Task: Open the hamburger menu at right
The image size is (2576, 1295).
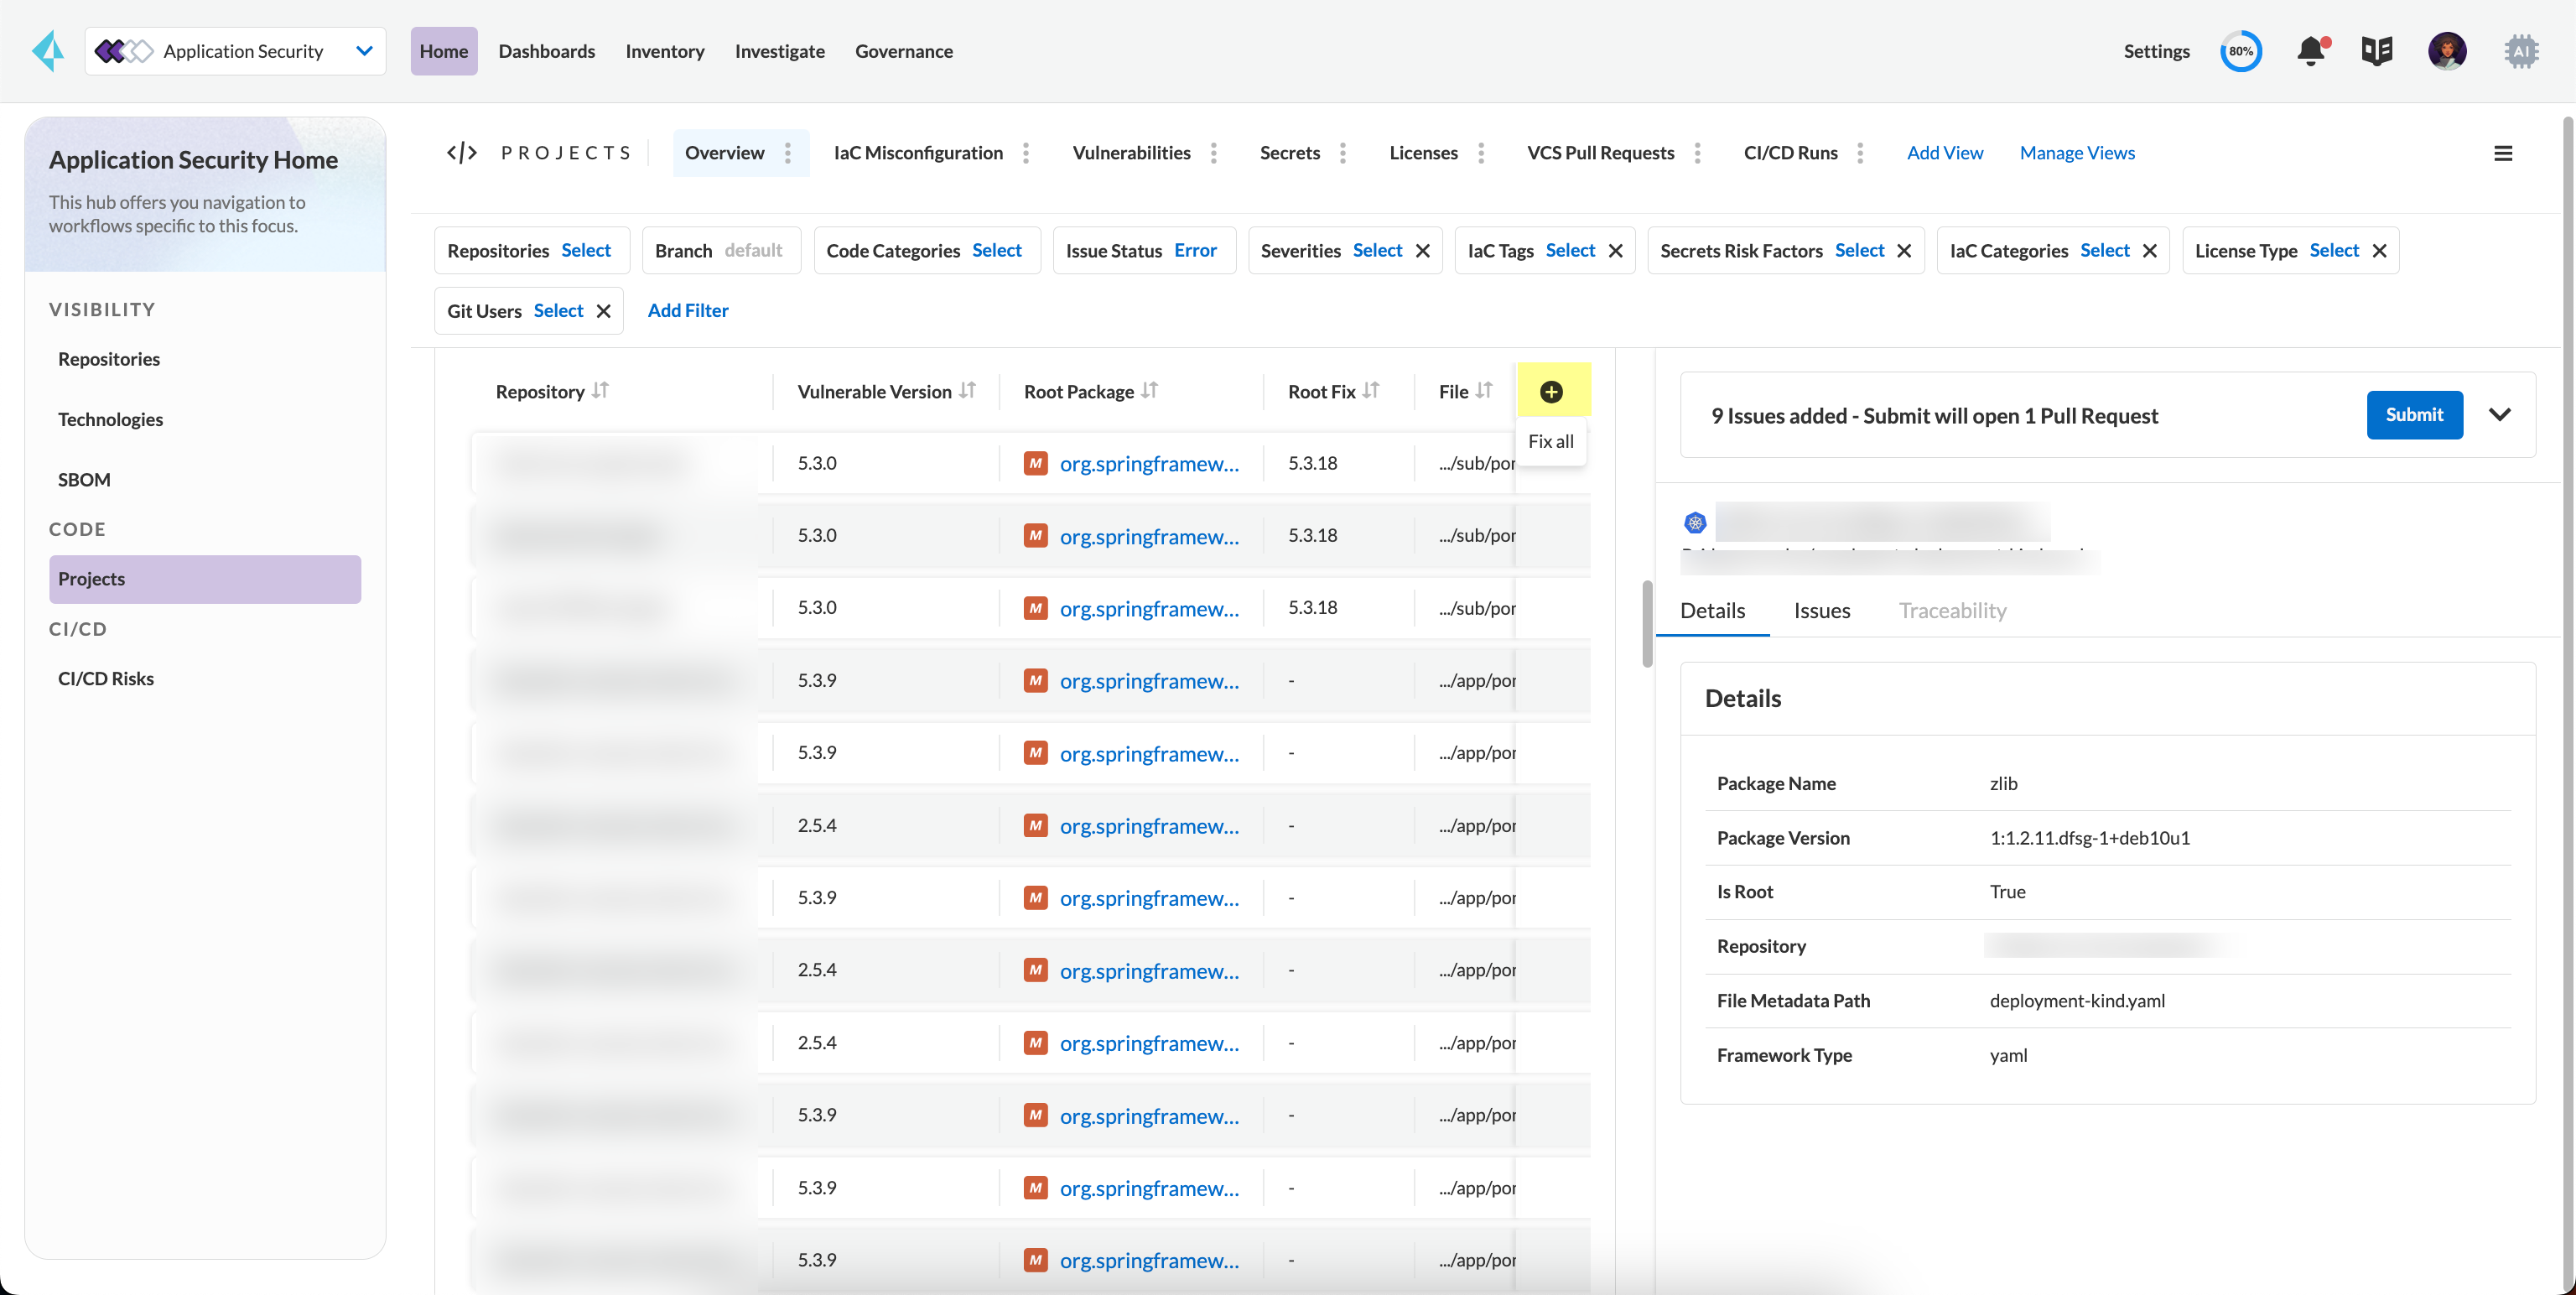Action: pyautogui.click(x=2503, y=153)
